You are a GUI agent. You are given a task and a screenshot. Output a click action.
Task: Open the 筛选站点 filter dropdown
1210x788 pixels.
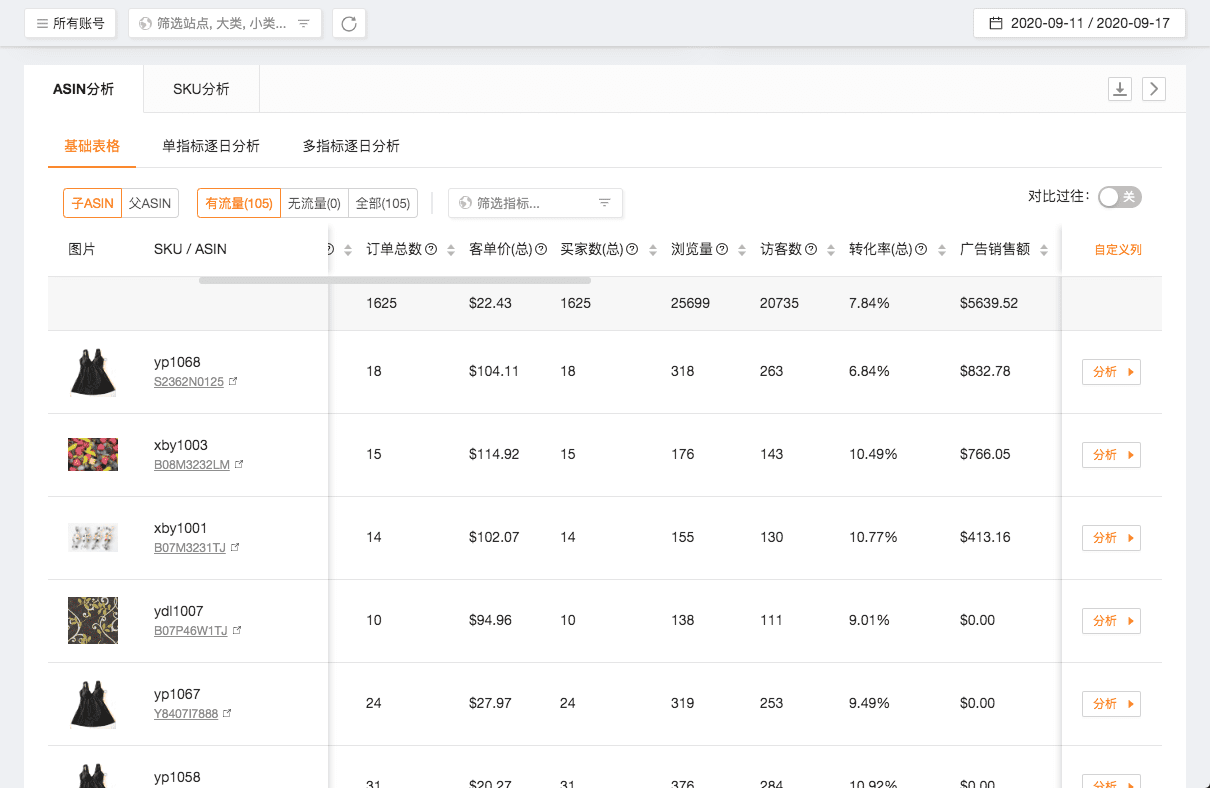pos(225,23)
